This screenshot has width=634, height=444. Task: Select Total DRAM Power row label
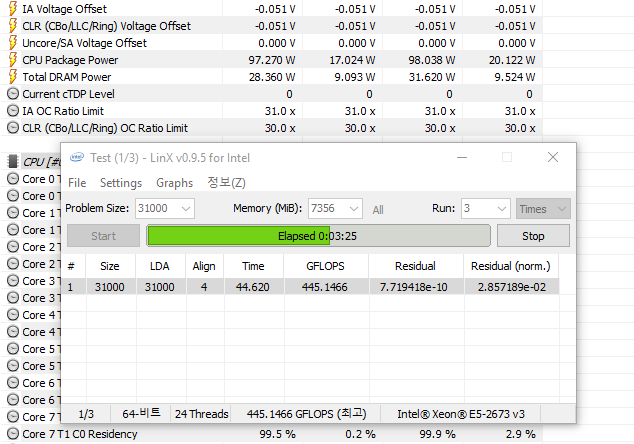(67, 77)
